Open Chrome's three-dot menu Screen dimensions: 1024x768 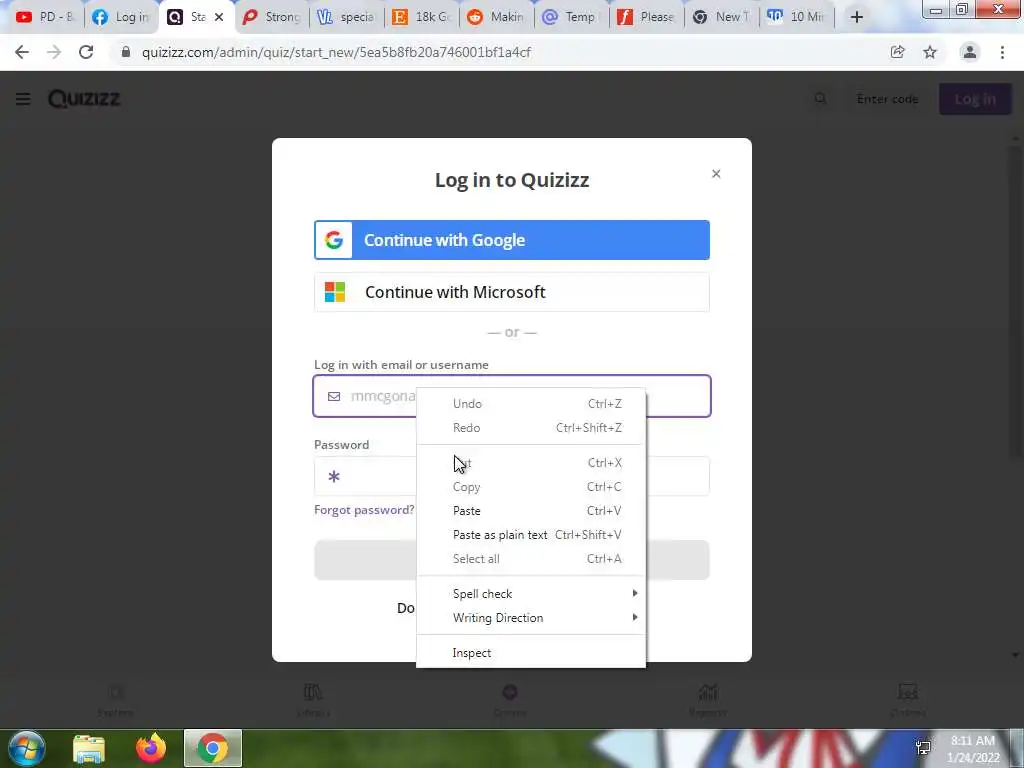1002,52
